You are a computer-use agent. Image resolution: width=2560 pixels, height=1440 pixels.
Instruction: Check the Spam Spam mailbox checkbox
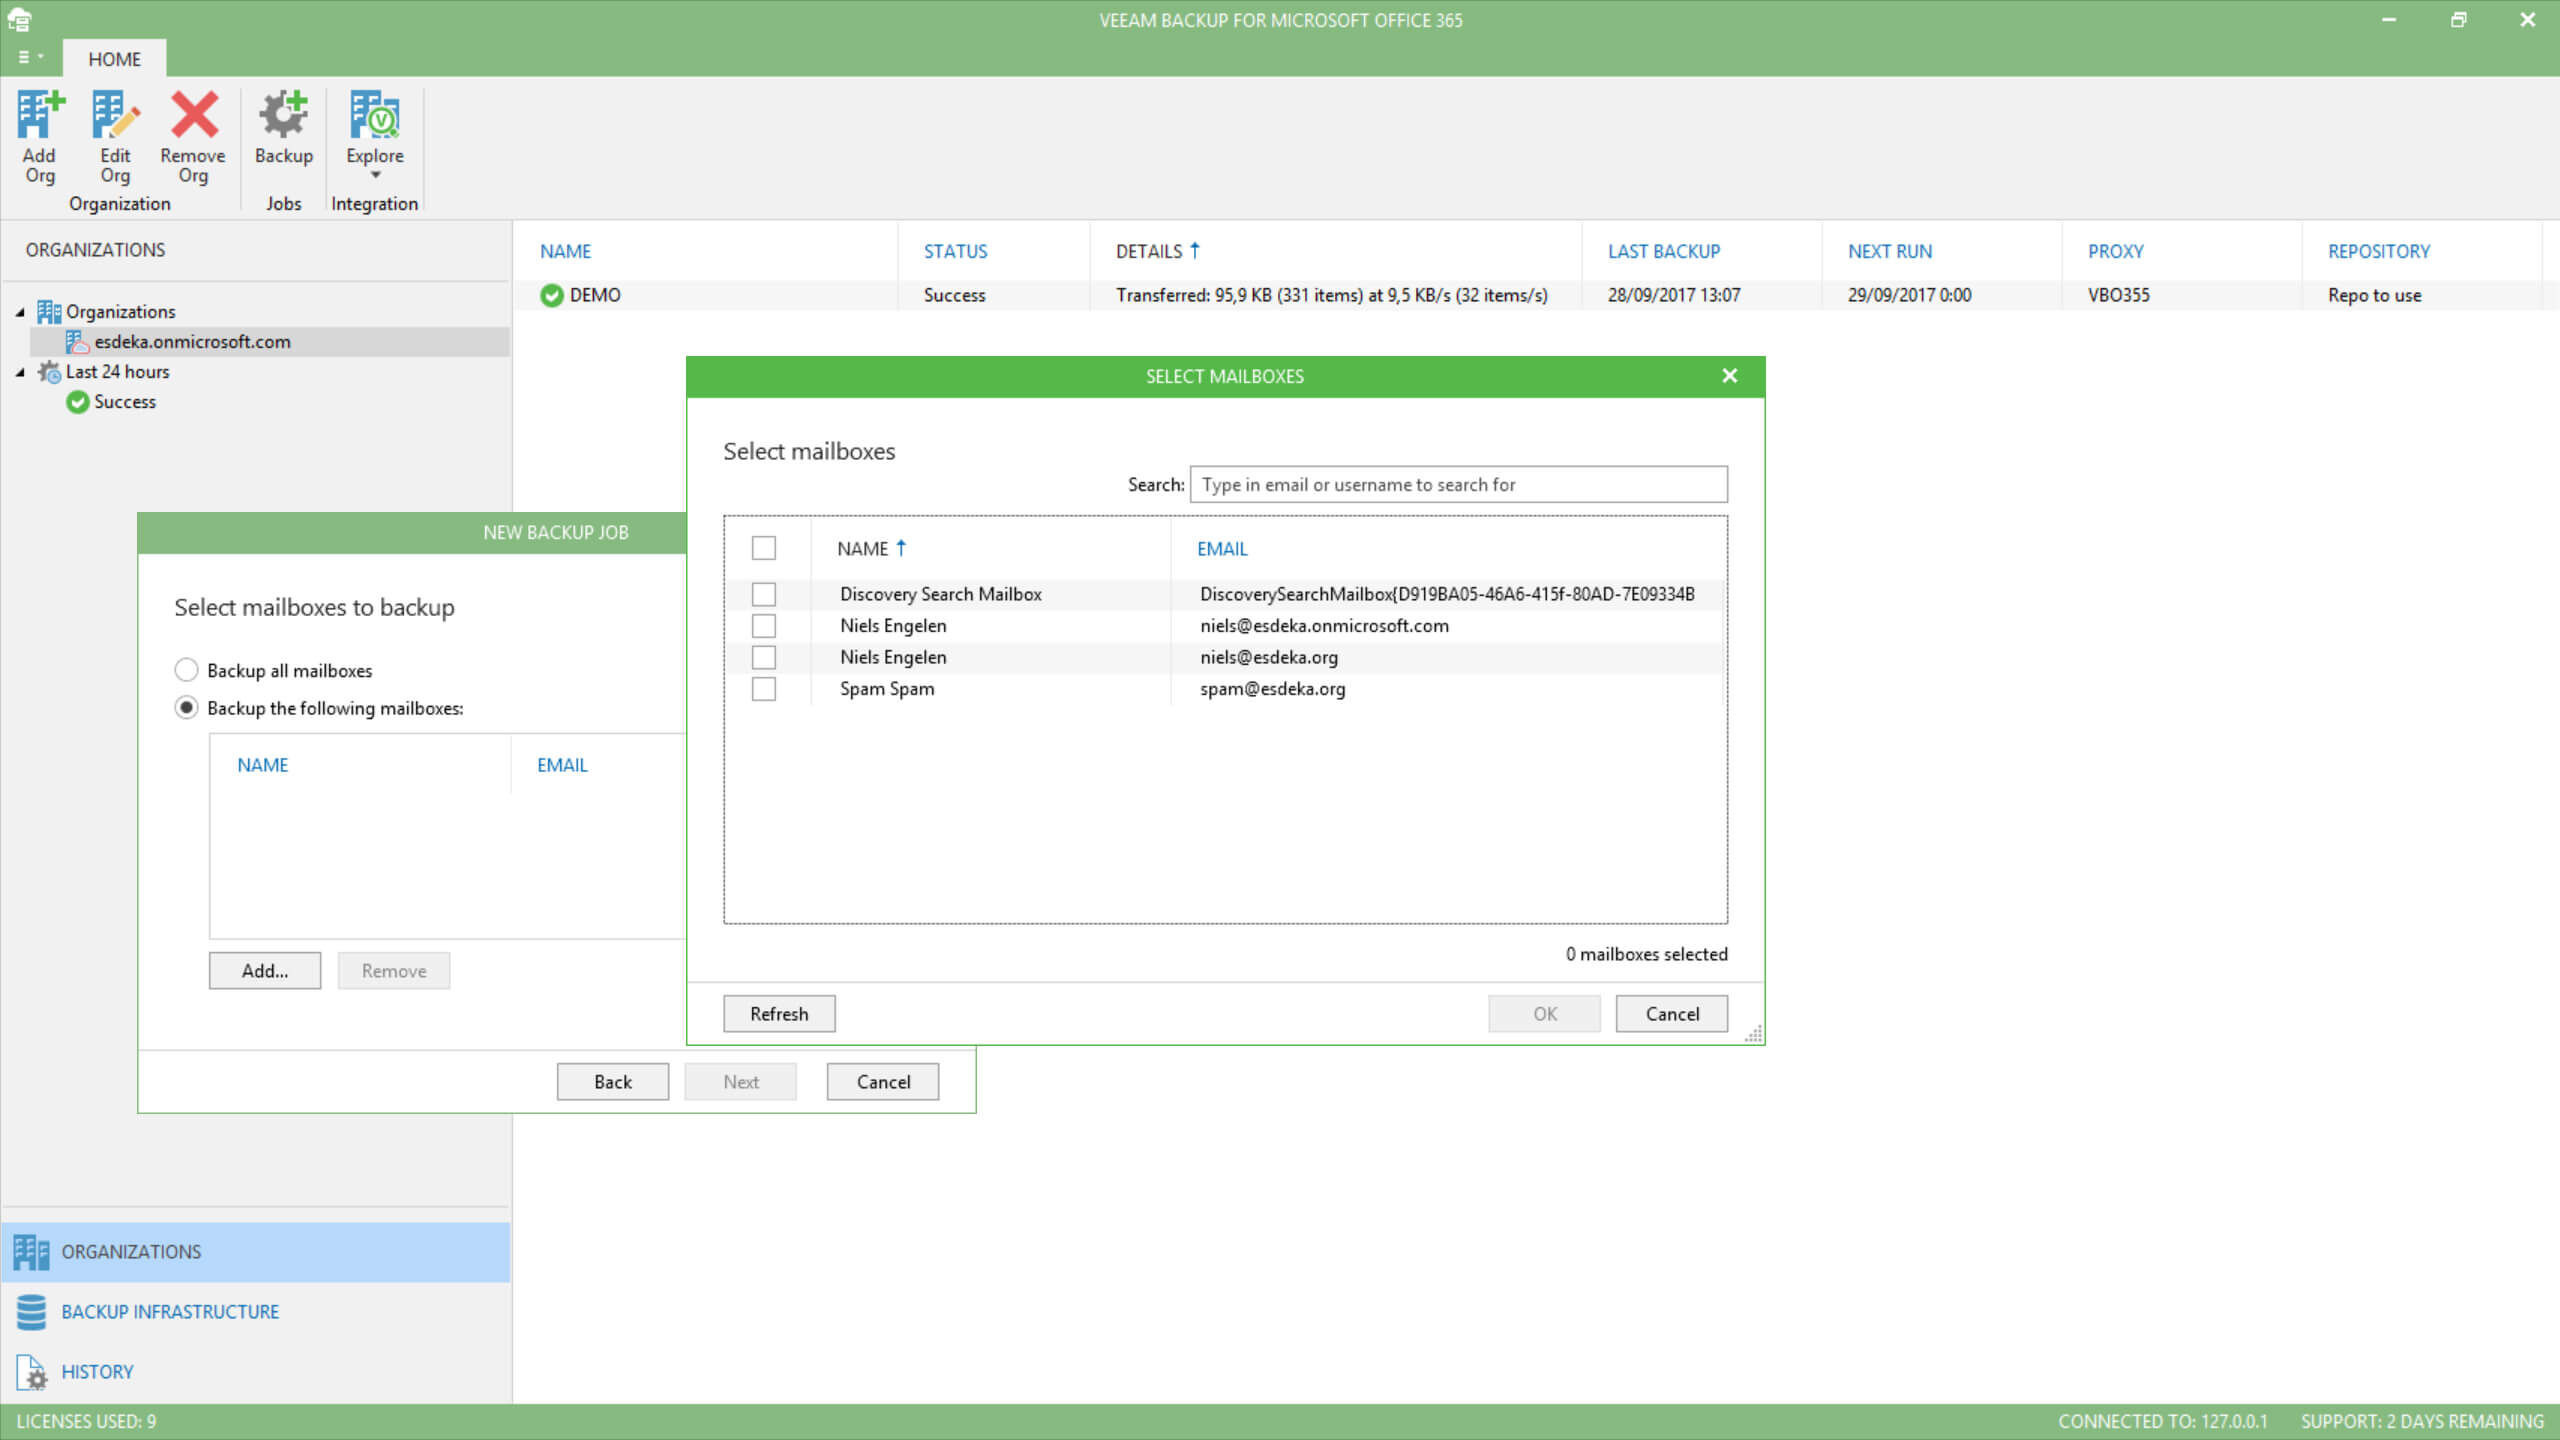763,689
